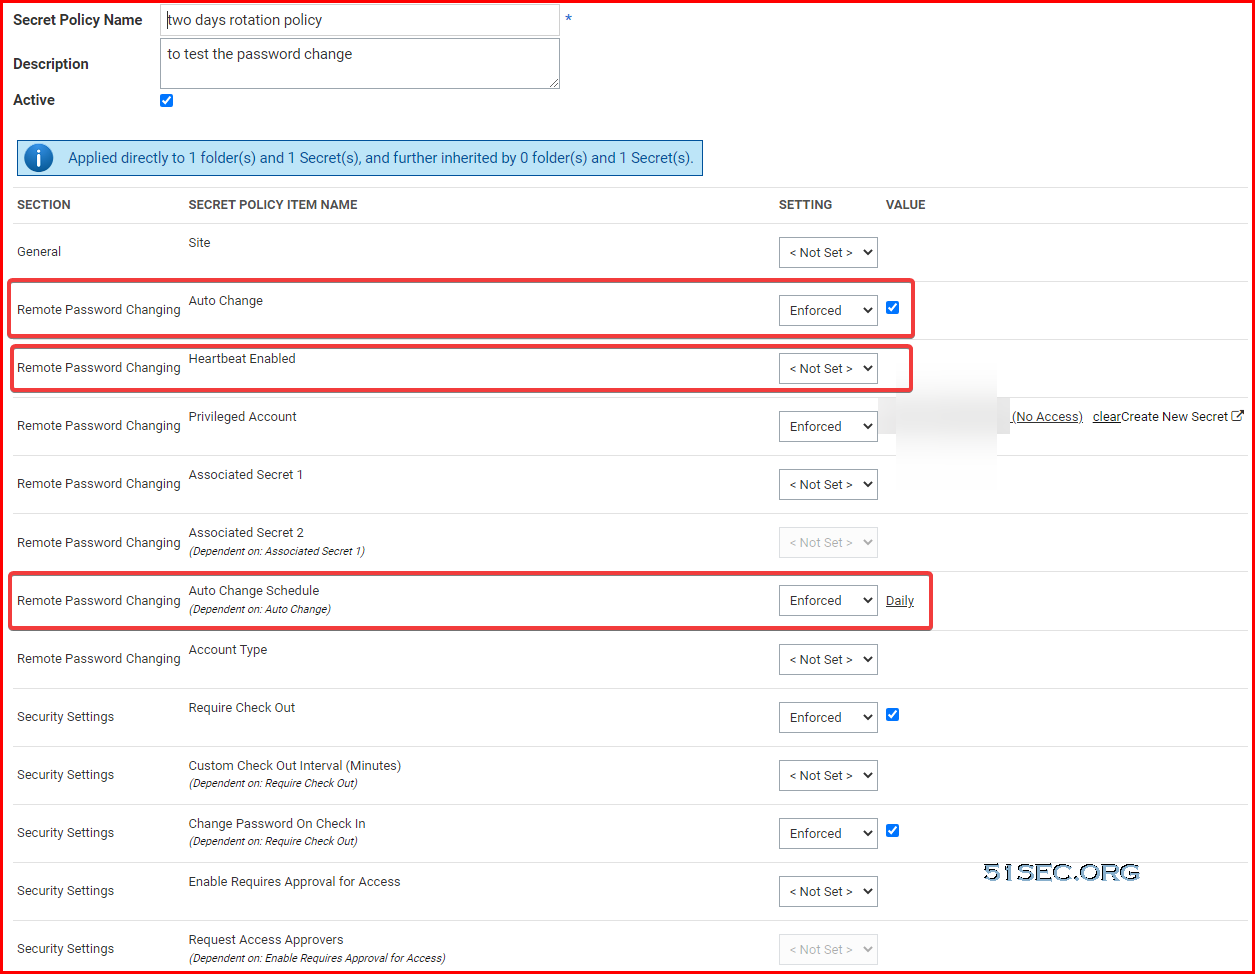Open the Enable Requires Approval for Access dropdown
The width and height of the screenshot is (1255, 974).
(828, 892)
